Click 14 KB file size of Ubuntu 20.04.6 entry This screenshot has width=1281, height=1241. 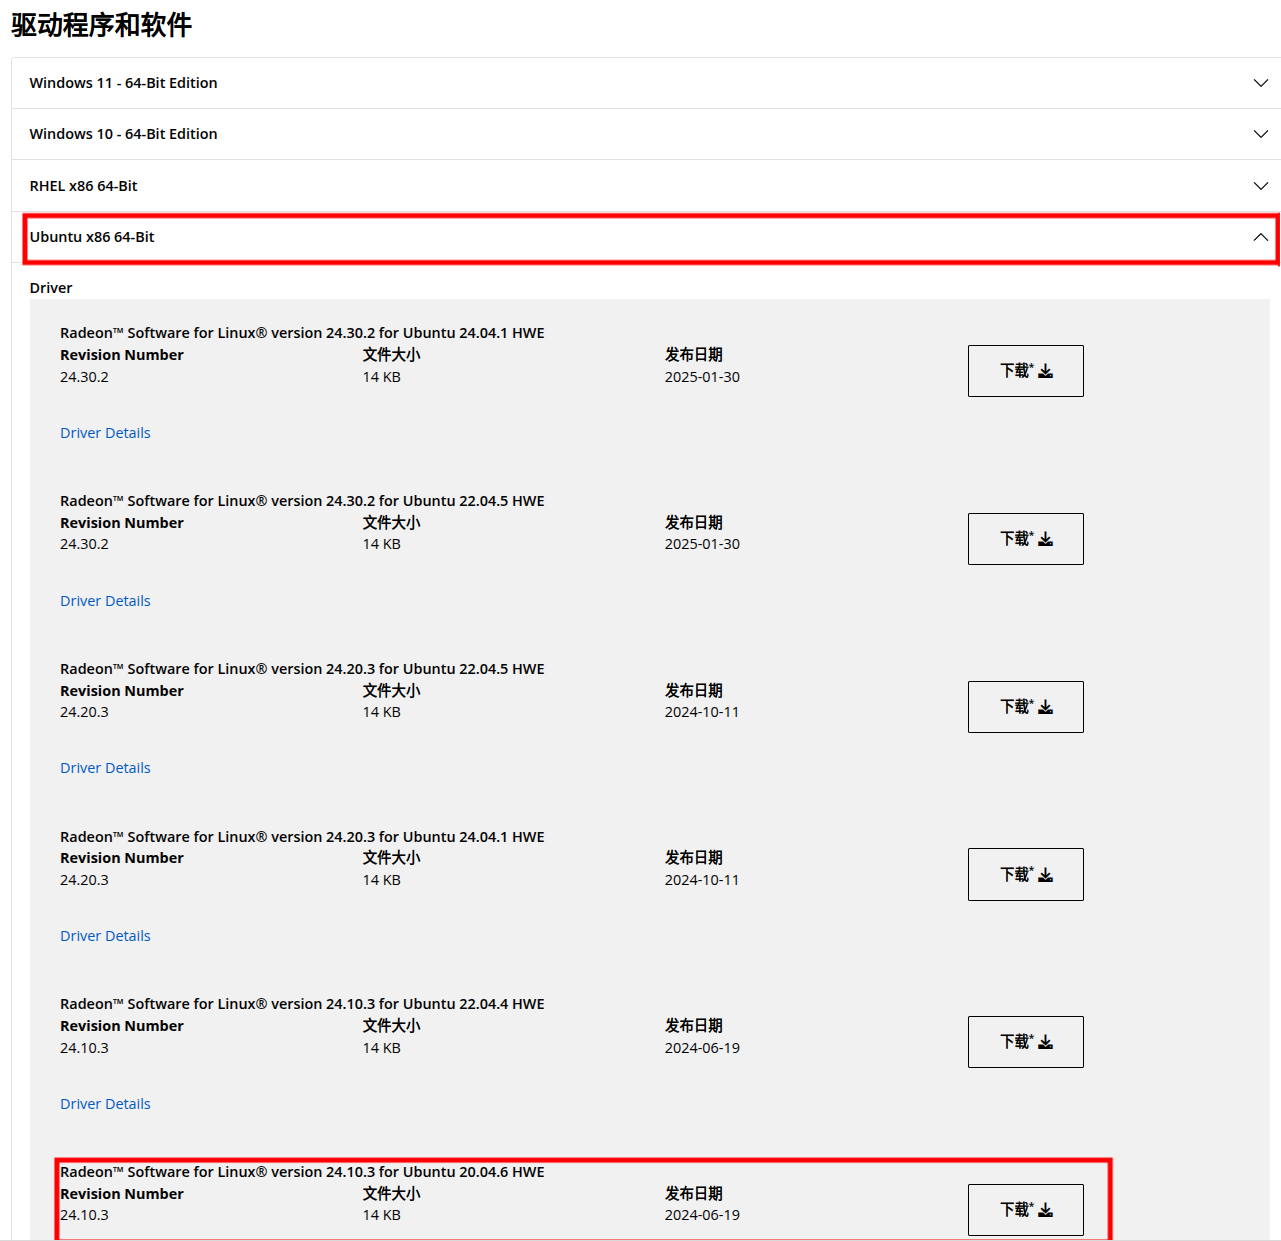click(x=382, y=1215)
